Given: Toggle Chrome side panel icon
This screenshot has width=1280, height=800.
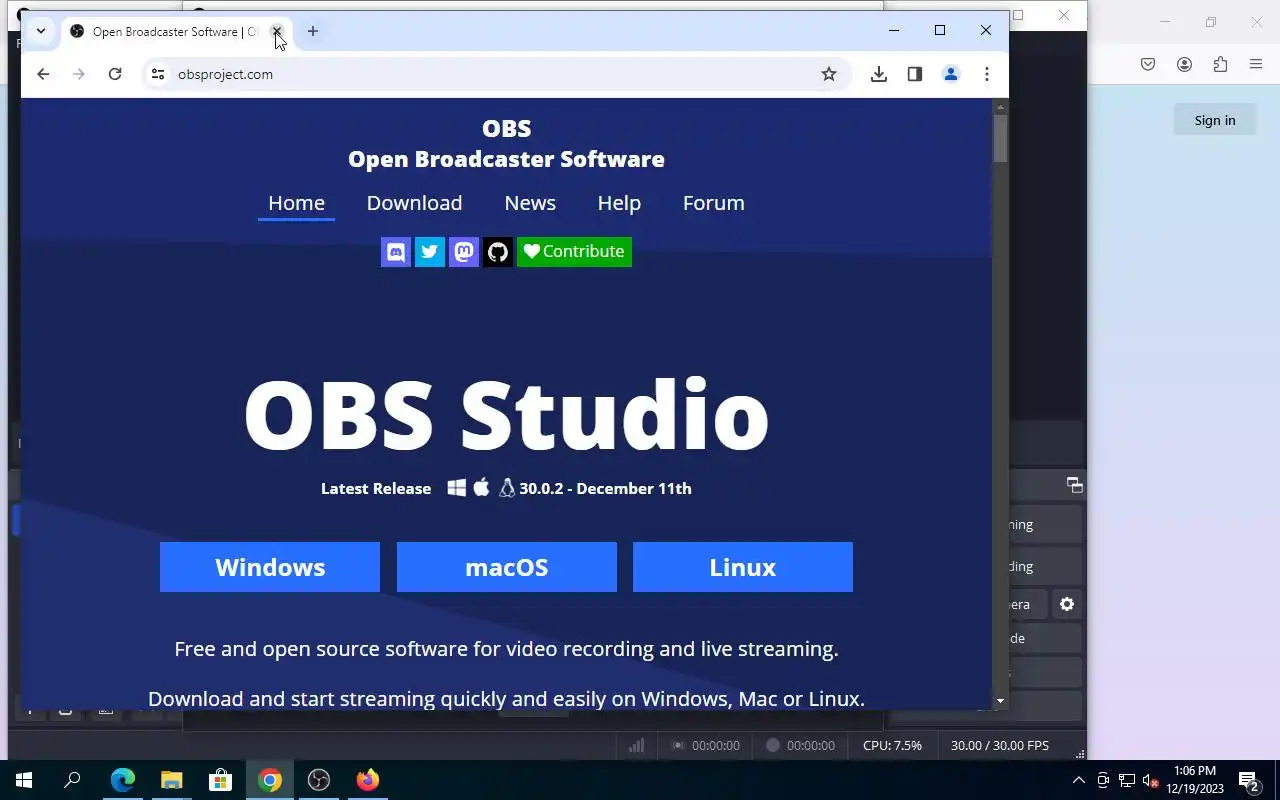Looking at the screenshot, I should coord(915,74).
